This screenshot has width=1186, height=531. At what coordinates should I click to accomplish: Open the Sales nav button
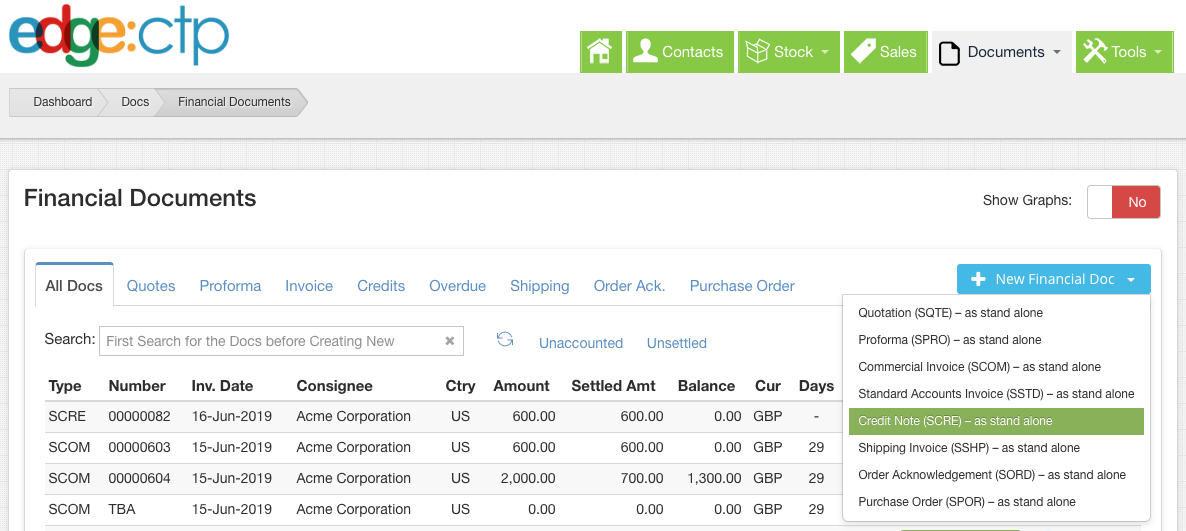tap(886, 52)
